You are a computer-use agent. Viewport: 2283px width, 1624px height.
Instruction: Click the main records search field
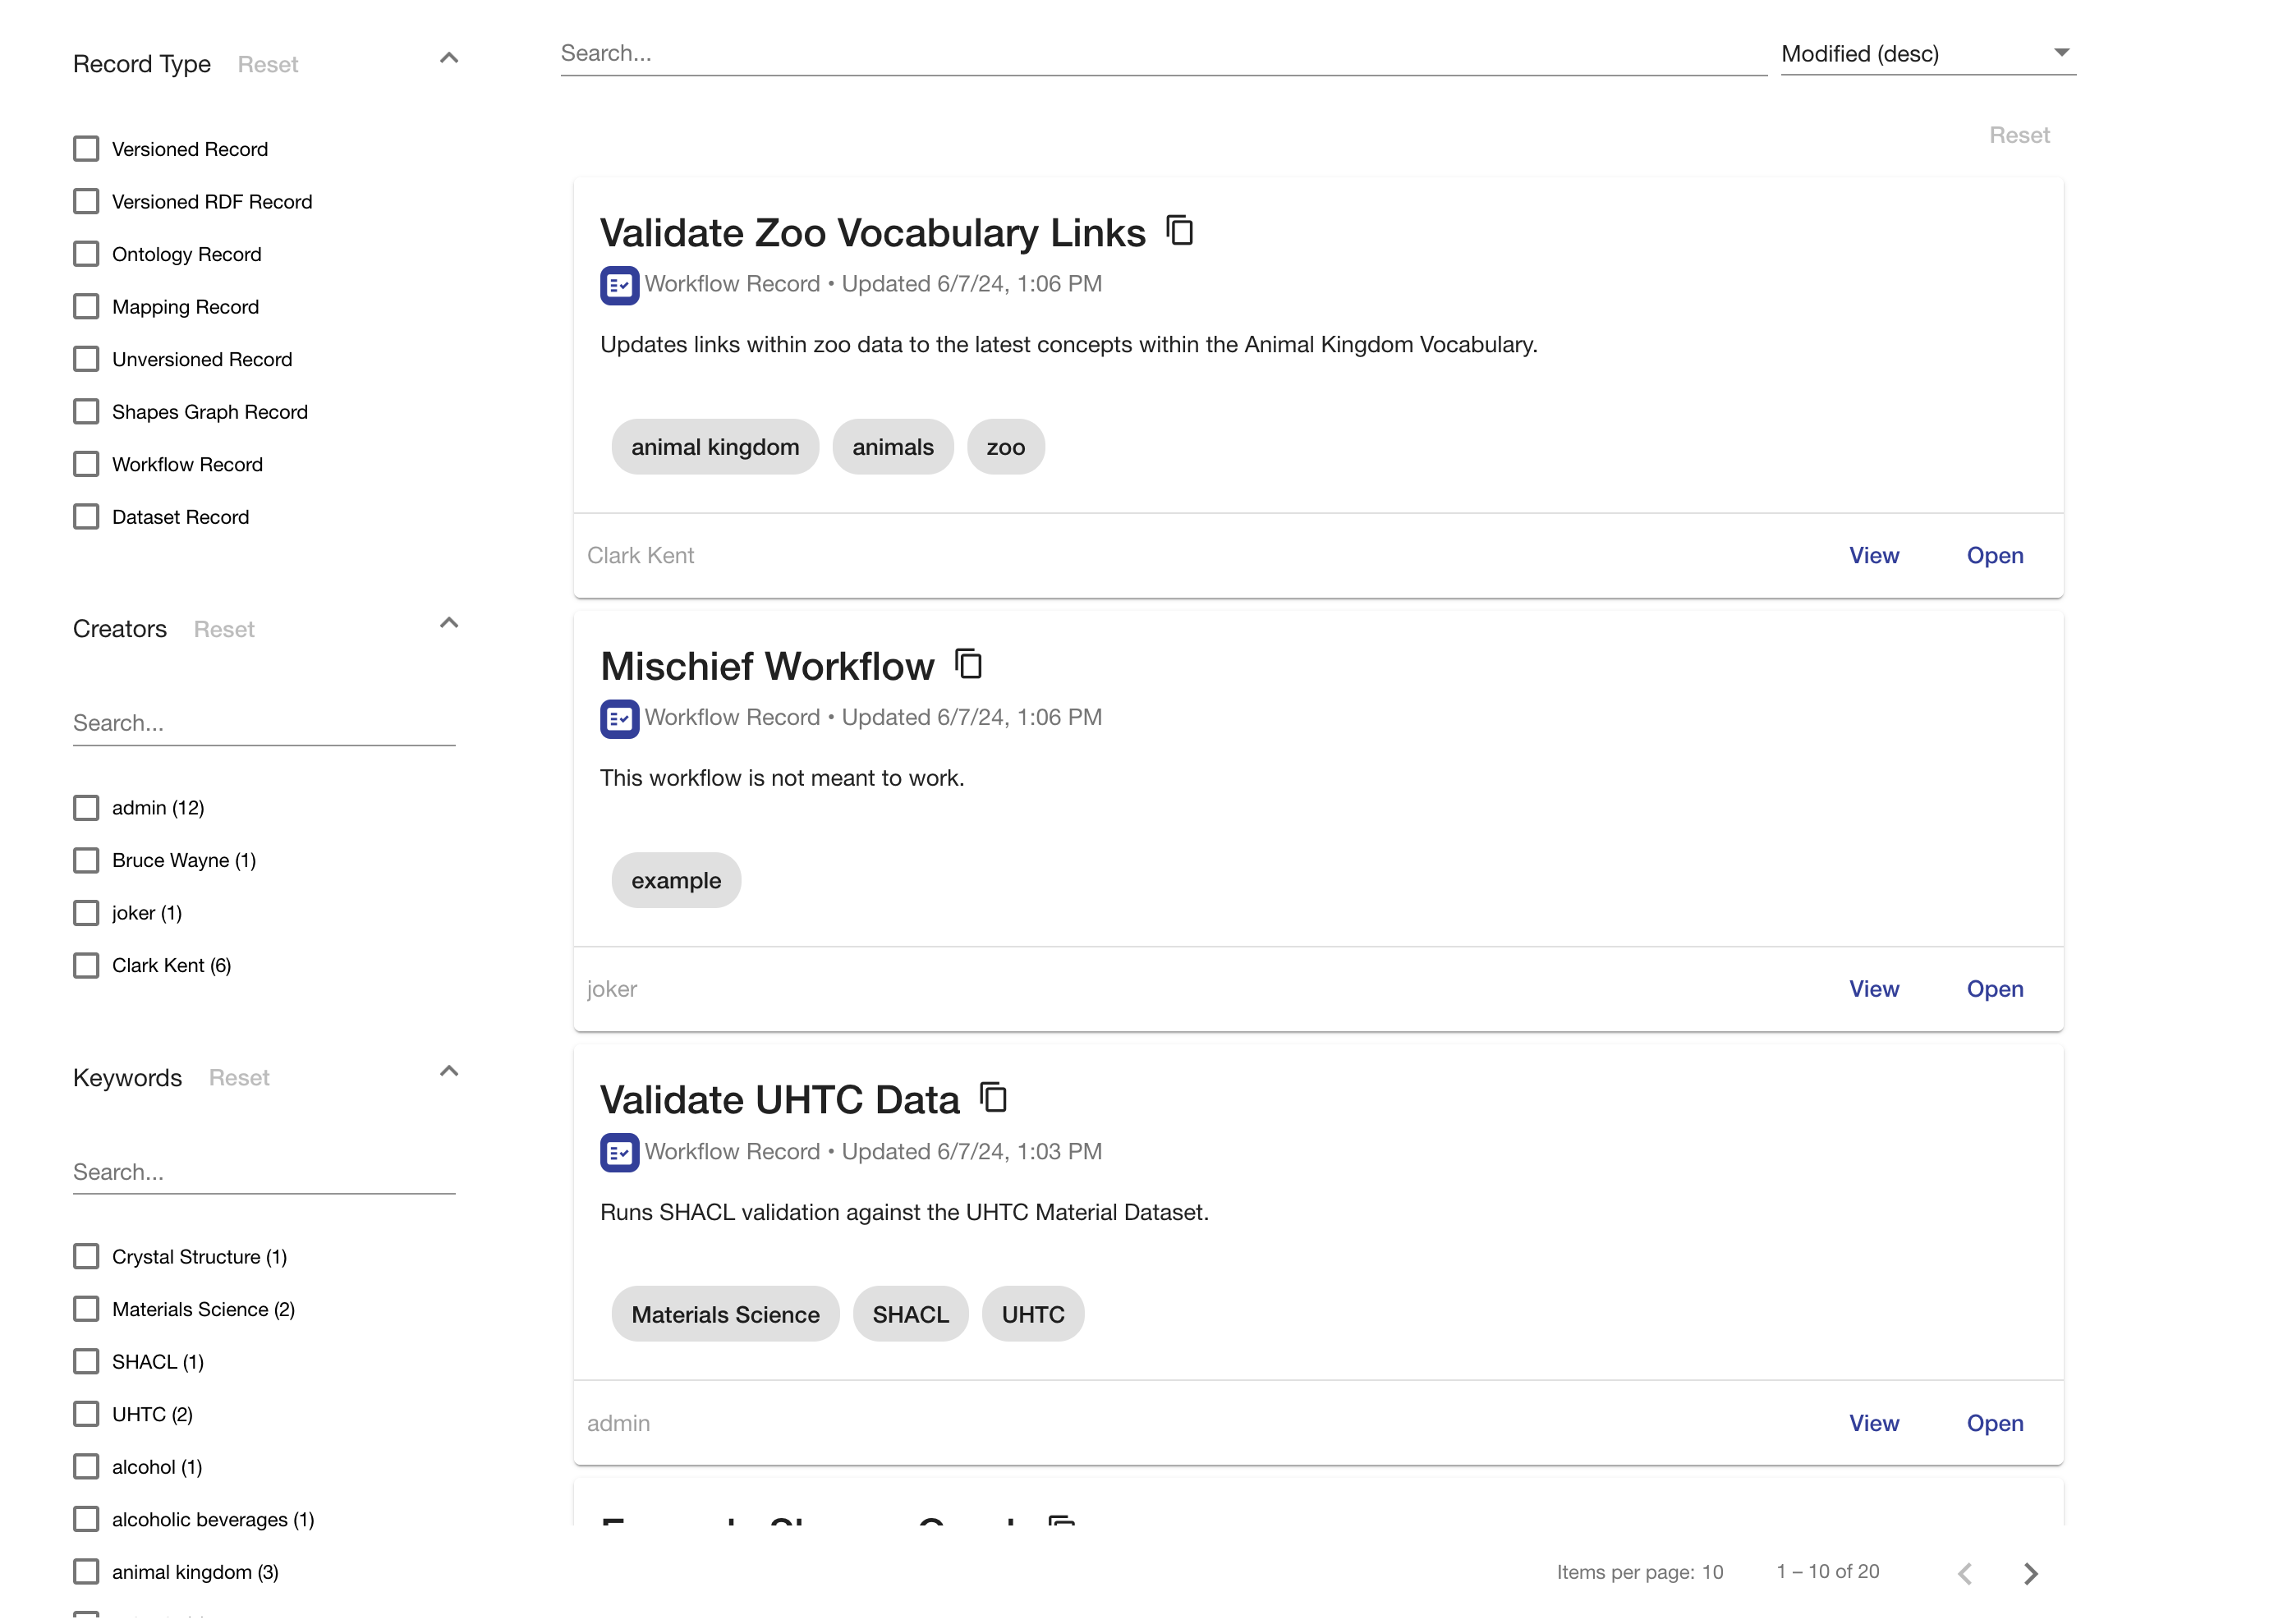[x=1163, y=54]
